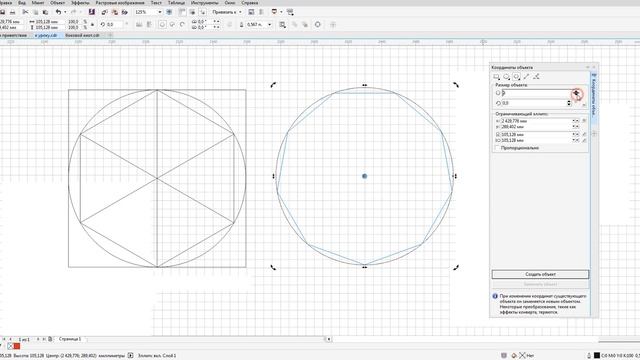Open the Tools menu

[x=204, y=2]
